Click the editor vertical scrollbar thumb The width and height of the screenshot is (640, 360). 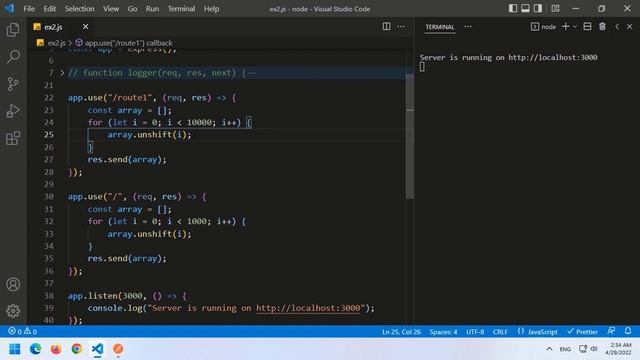(410, 137)
